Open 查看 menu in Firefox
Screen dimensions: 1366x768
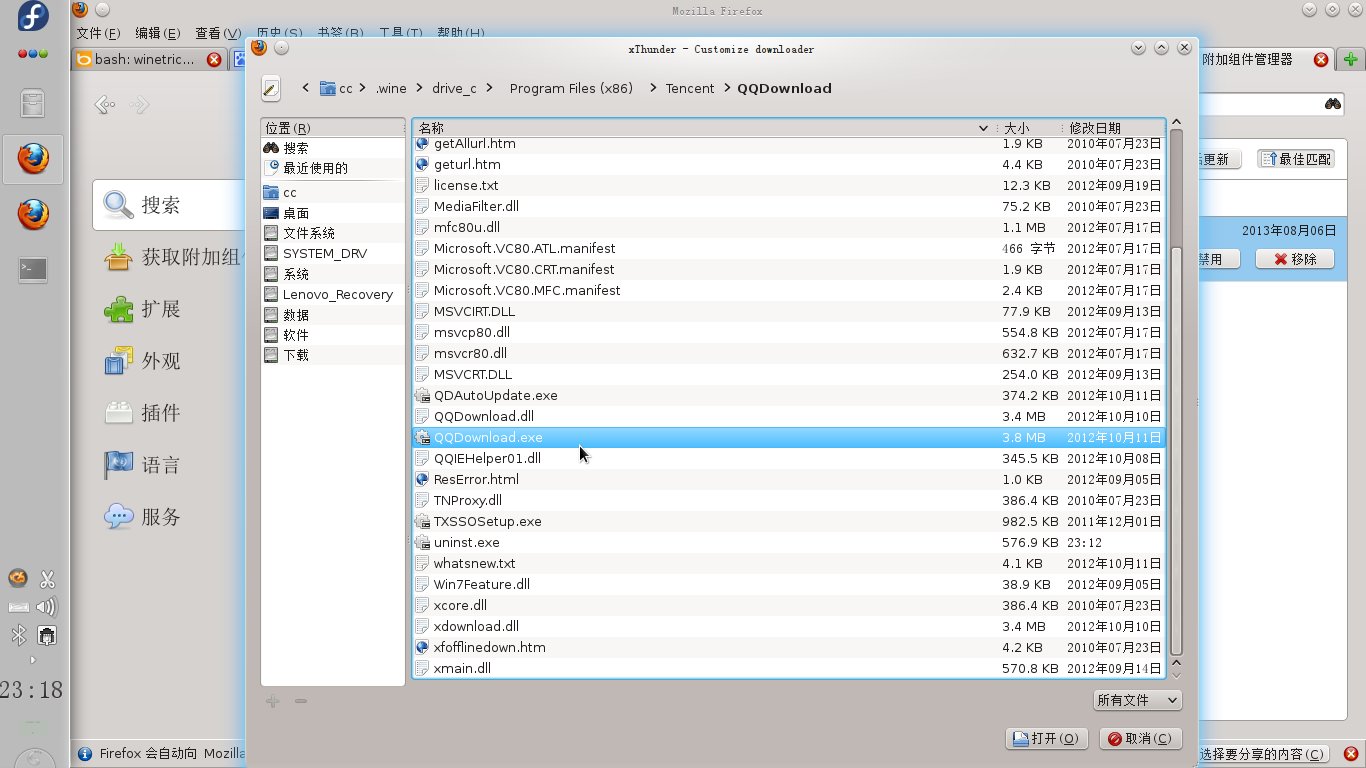pos(218,33)
